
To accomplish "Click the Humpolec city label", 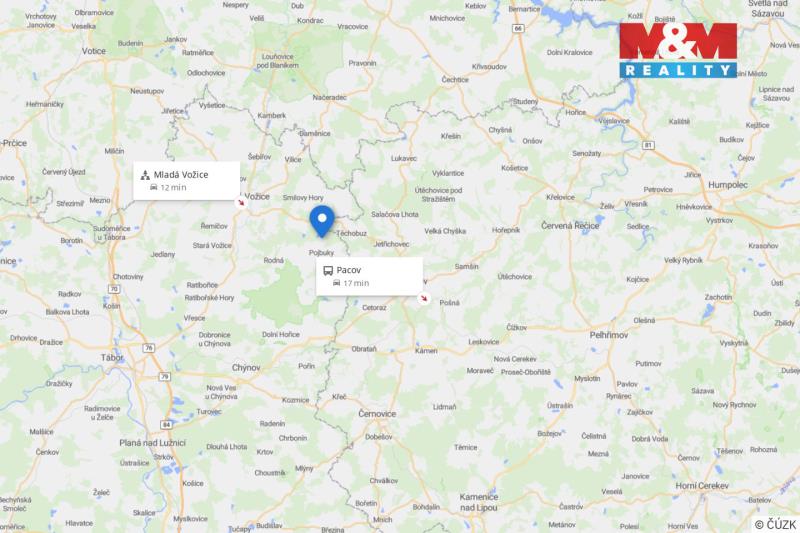I will [728, 185].
